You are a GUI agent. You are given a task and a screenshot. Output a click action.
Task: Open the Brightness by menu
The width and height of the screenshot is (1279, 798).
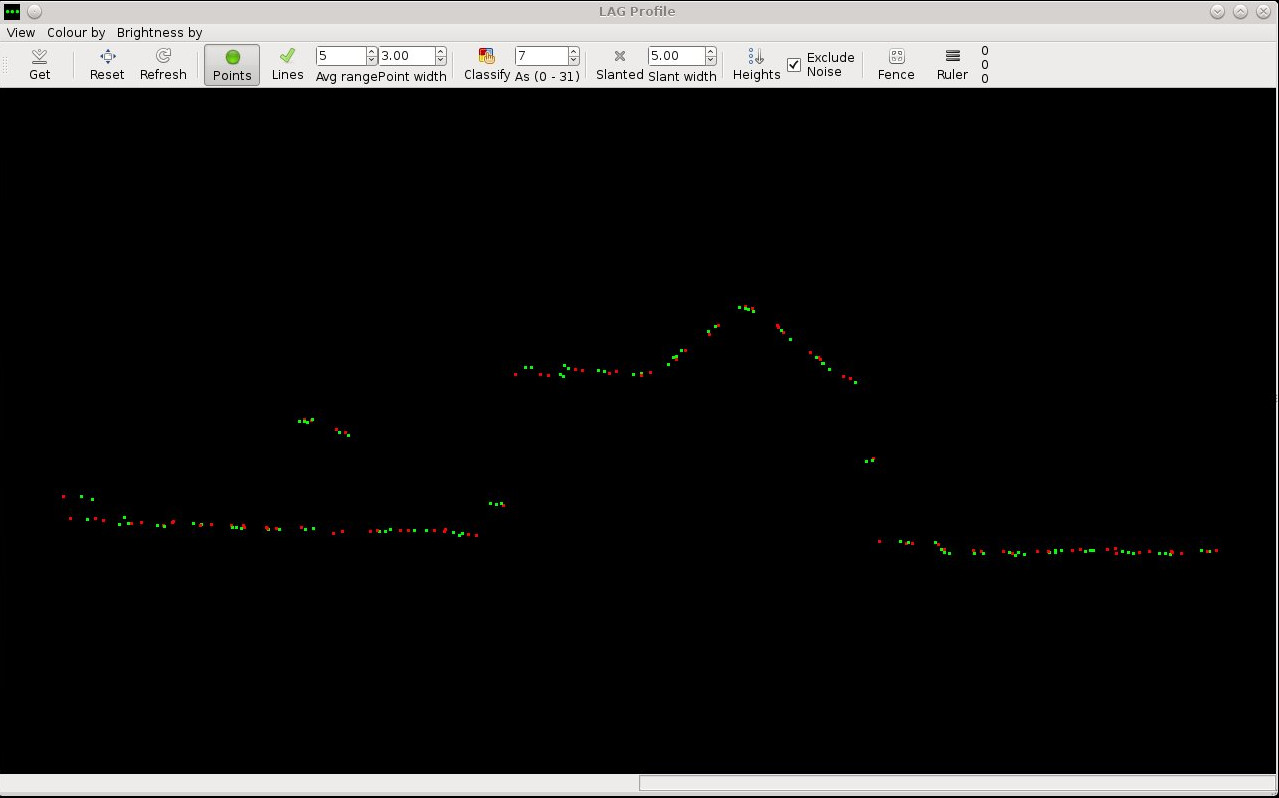pyautogui.click(x=160, y=32)
